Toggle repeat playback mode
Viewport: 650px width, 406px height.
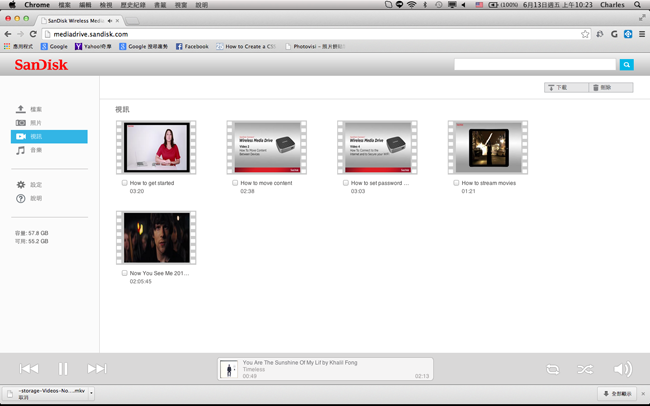point(552,369)
